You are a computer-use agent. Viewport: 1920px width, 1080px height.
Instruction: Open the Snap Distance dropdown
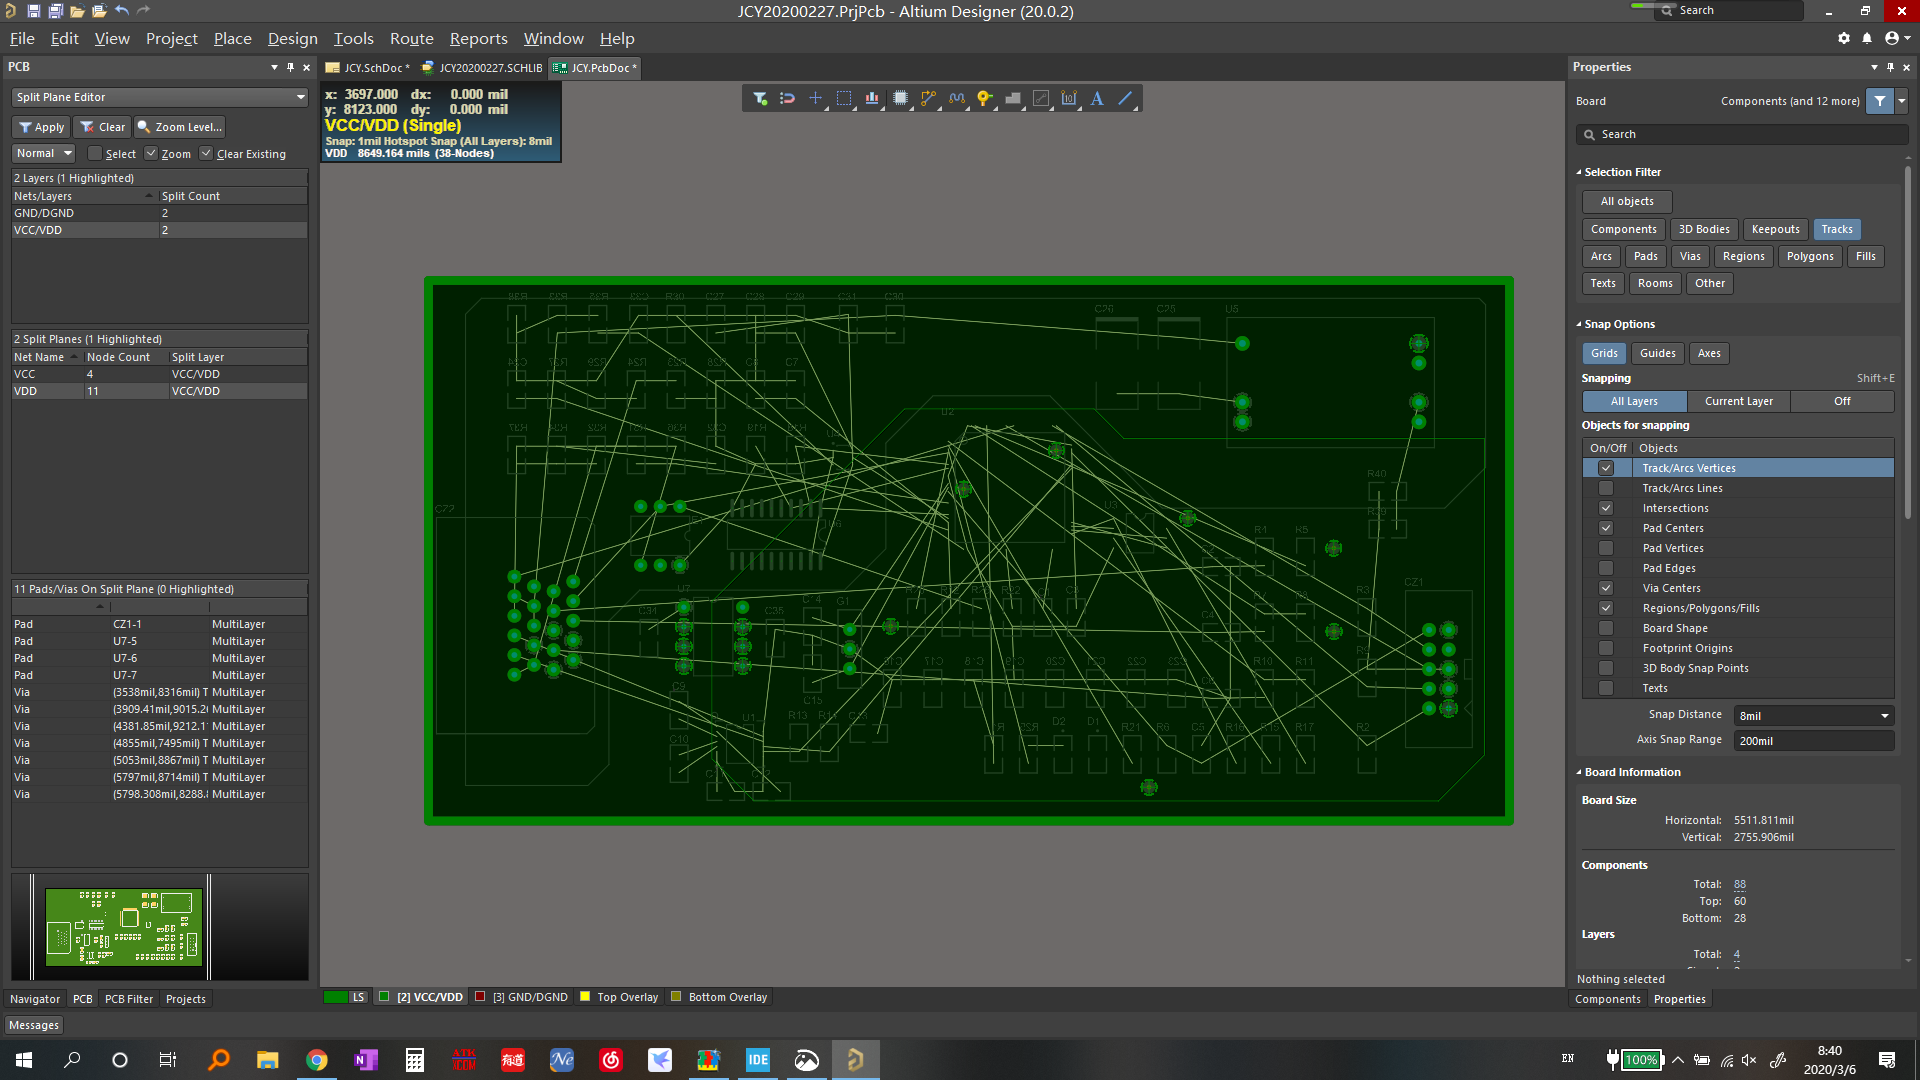pyautogui.click(x=1884, y=715)
